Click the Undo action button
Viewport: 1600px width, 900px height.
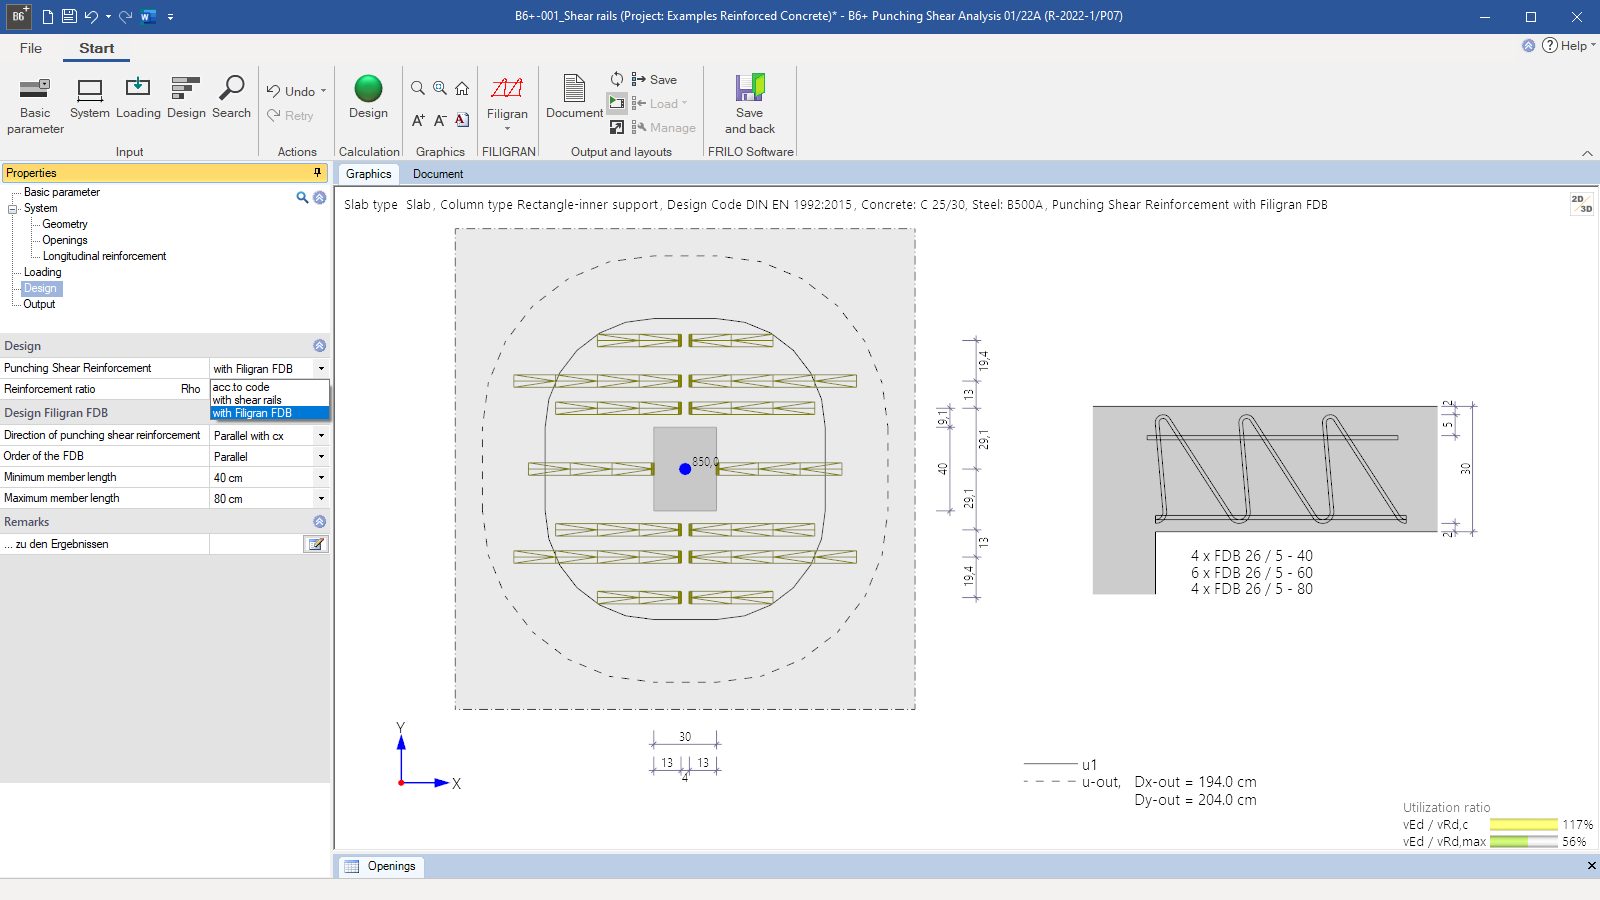pos(290,91)
